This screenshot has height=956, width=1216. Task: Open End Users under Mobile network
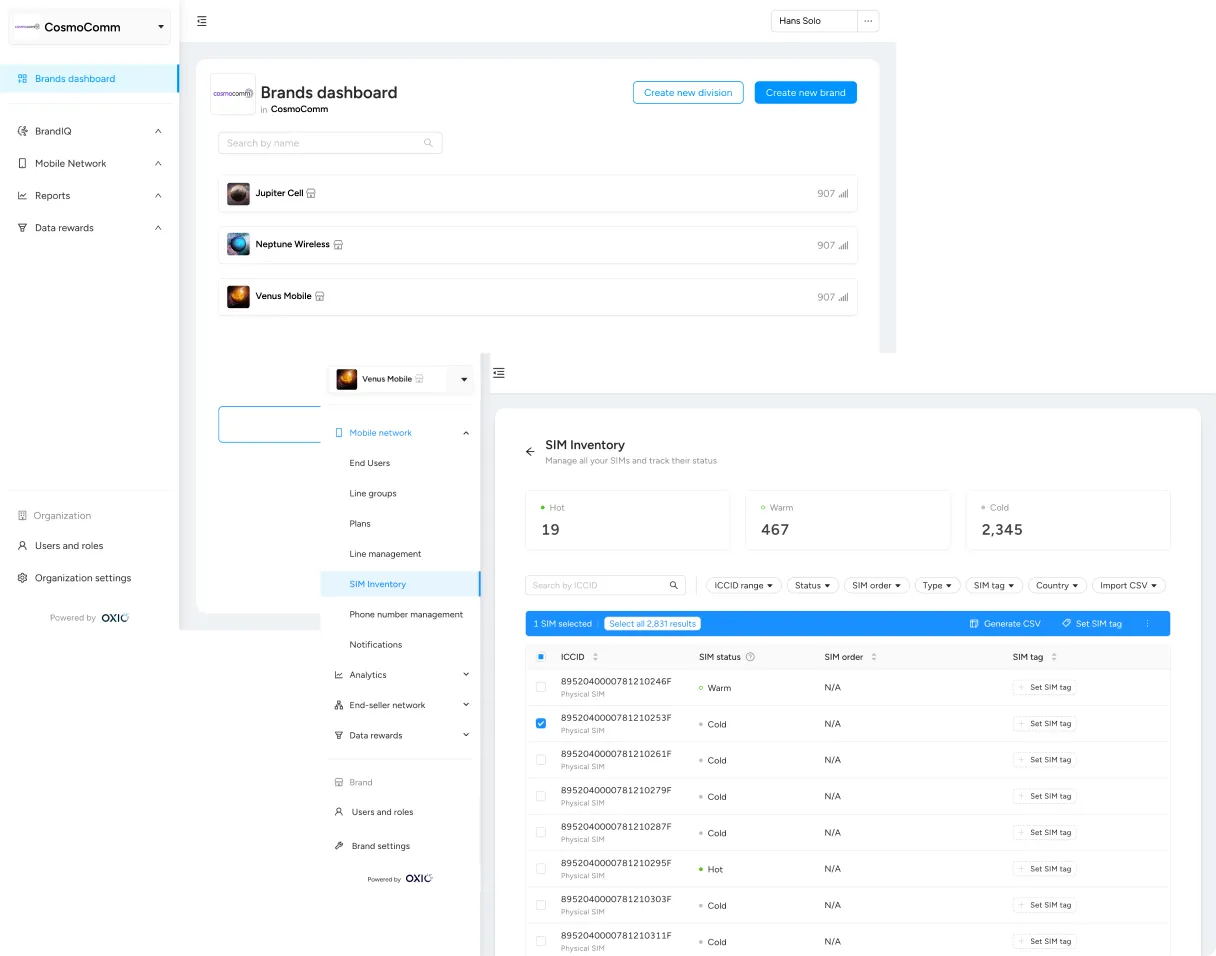370,463
